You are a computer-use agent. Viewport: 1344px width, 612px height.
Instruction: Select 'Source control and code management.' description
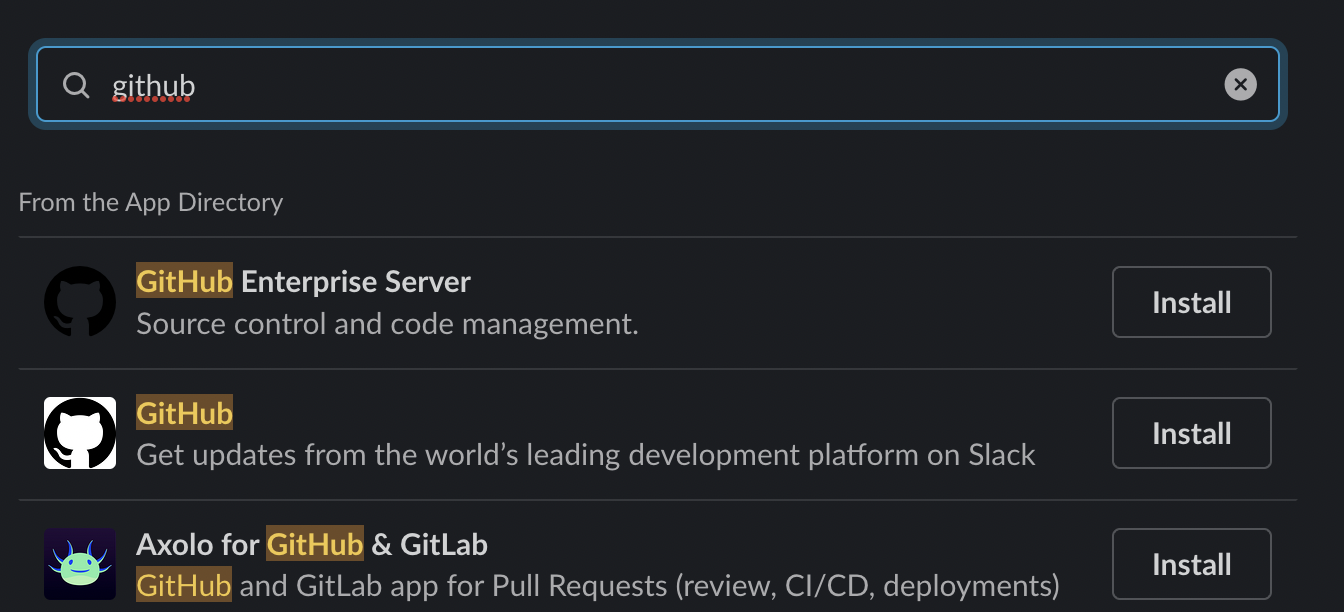tap(387, 324)
